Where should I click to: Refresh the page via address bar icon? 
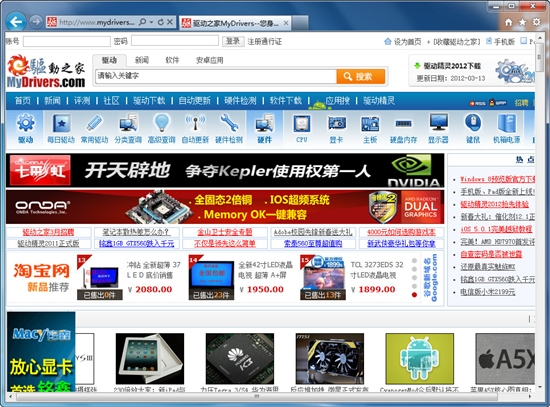(x=160, y=22)
